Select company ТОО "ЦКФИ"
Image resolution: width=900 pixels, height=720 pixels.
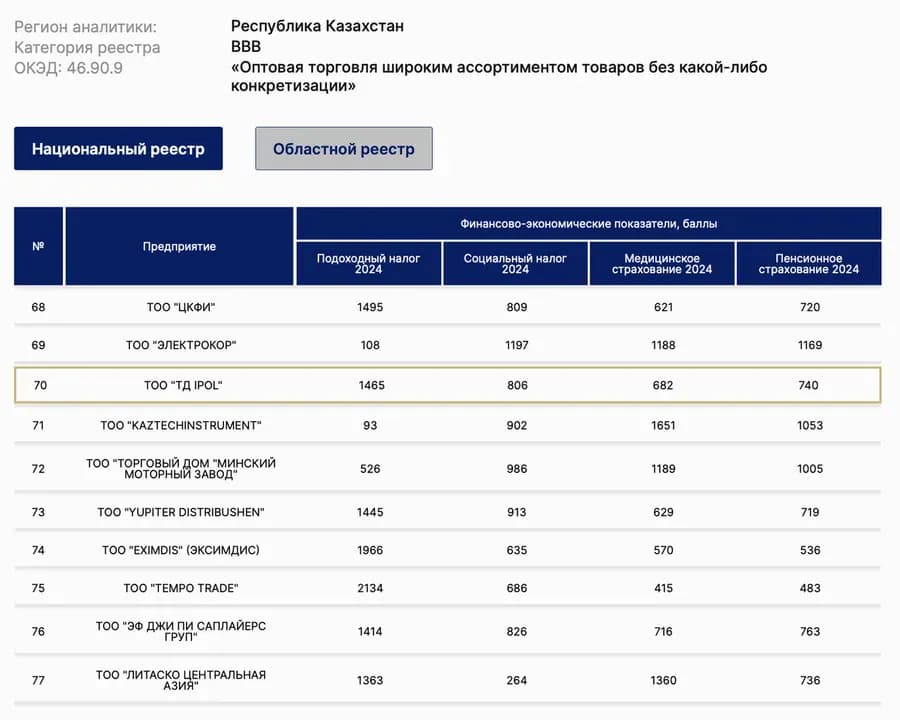[181, 307]
